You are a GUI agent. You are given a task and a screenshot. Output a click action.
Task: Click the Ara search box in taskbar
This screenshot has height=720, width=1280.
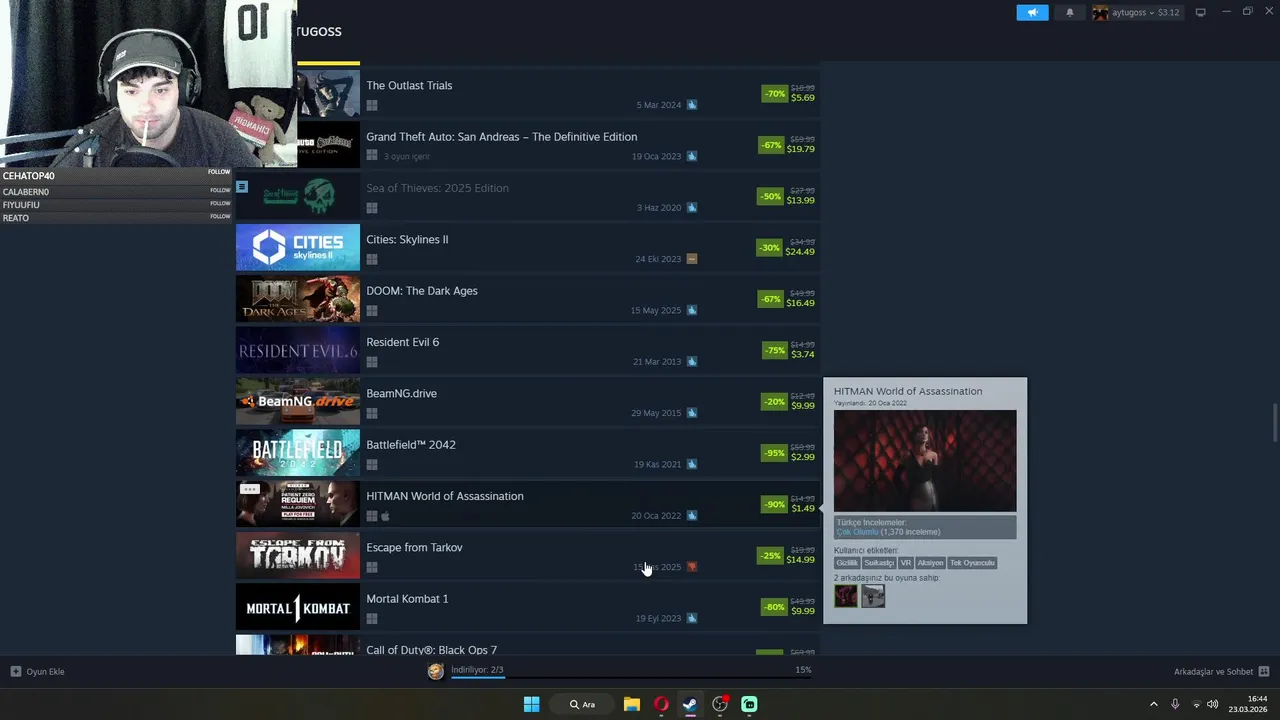pyautogui.click(x=583, y=704)
